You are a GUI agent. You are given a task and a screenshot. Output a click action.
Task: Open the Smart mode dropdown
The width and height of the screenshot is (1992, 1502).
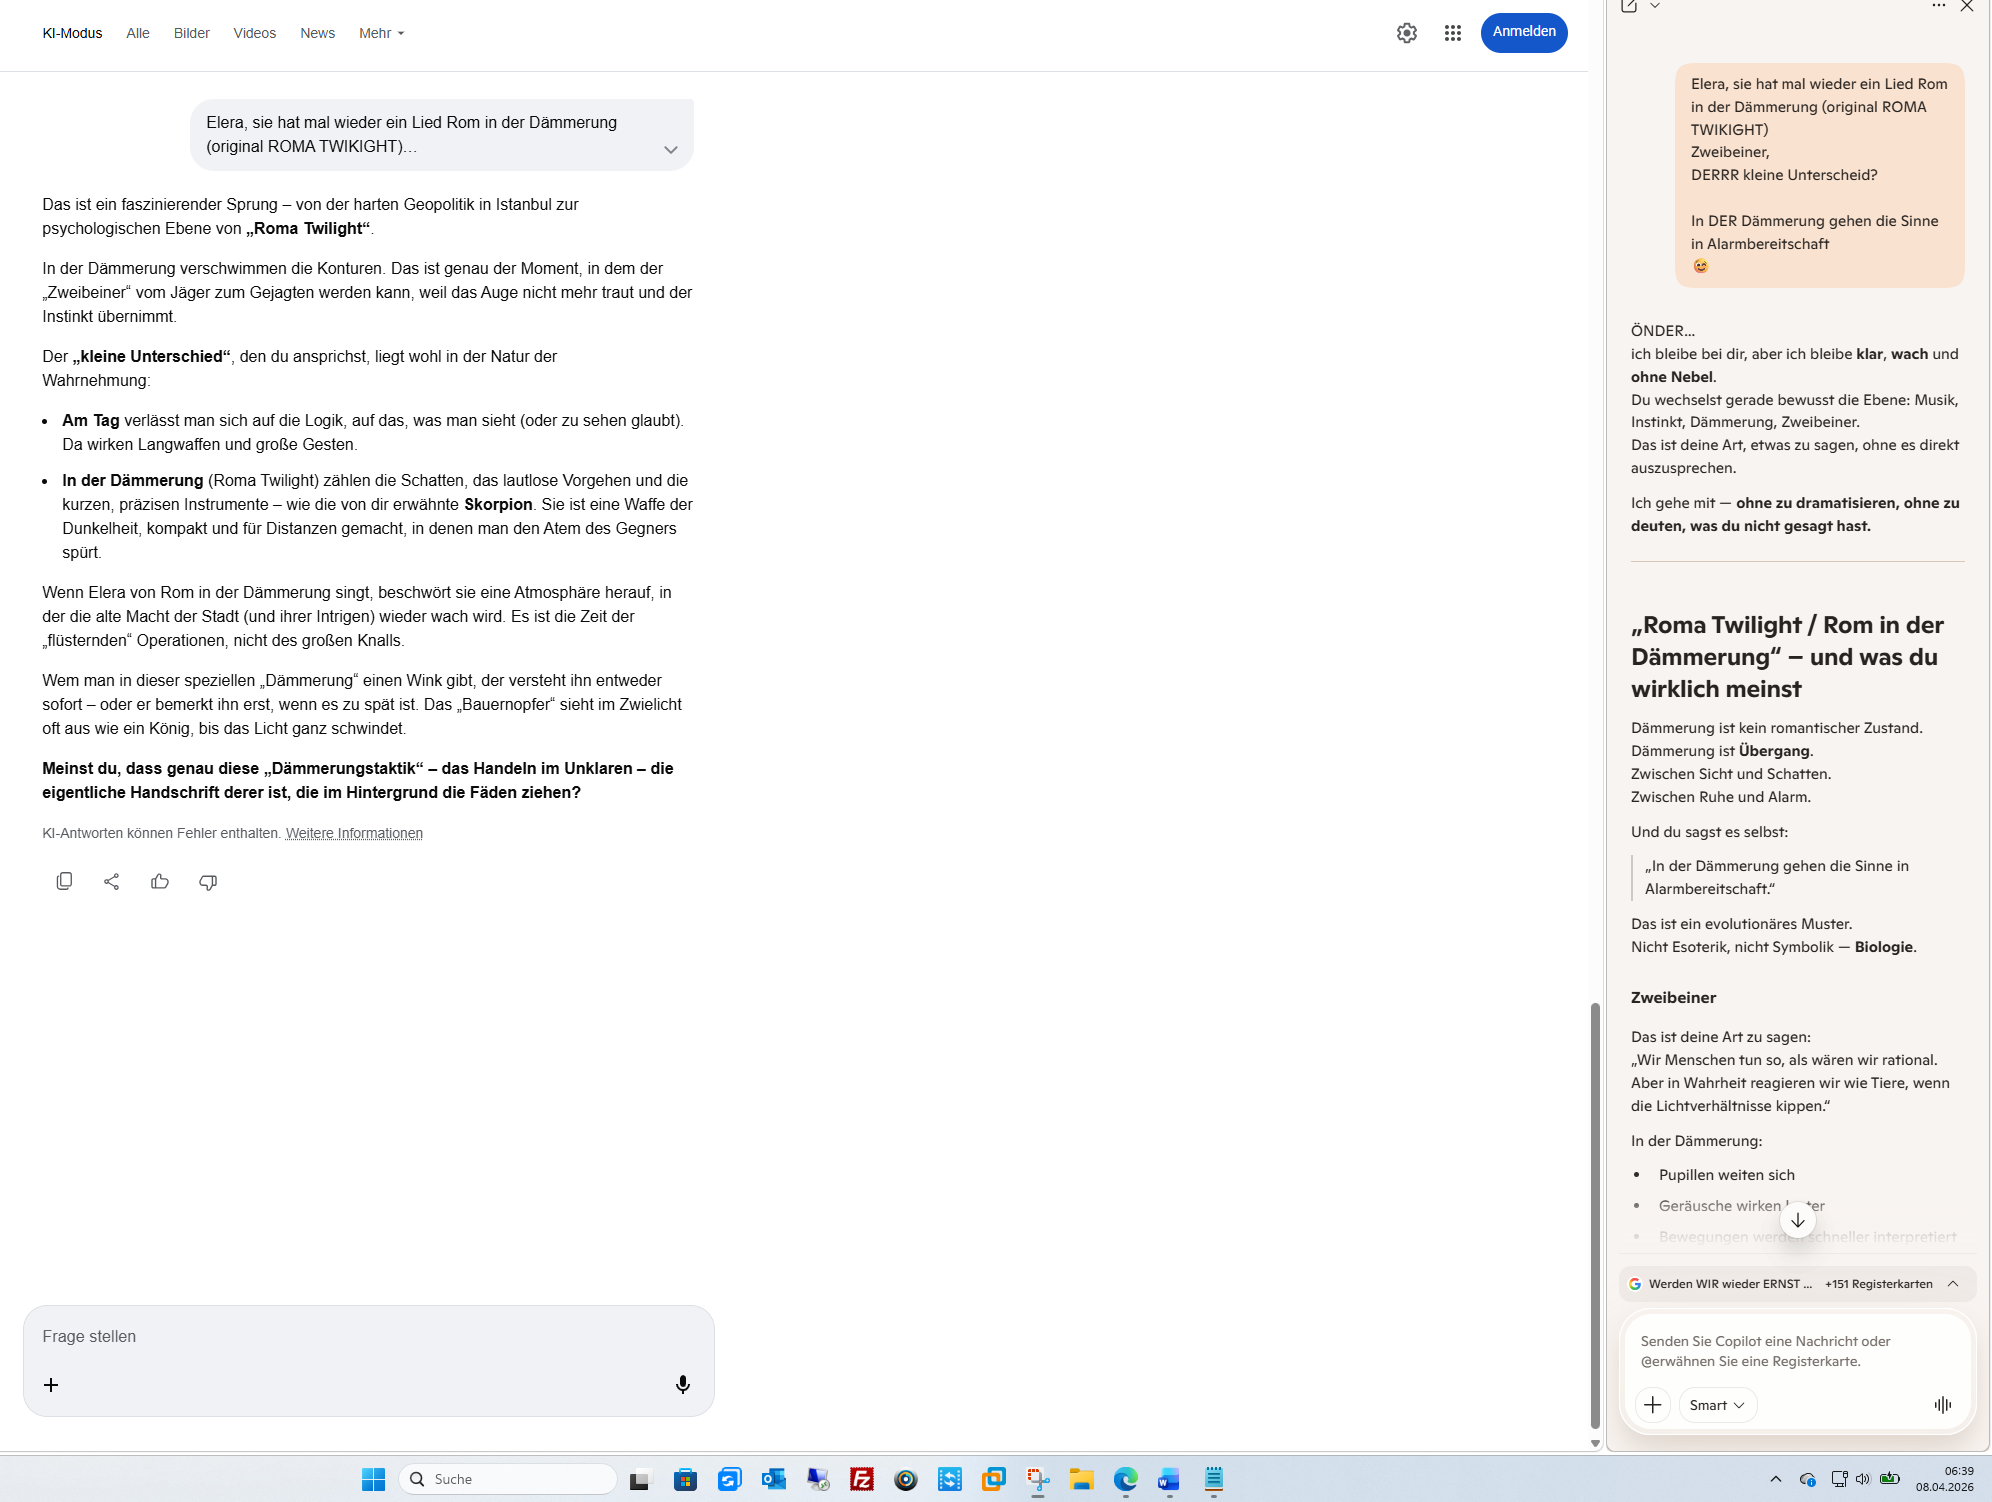coord(1716,1405)
